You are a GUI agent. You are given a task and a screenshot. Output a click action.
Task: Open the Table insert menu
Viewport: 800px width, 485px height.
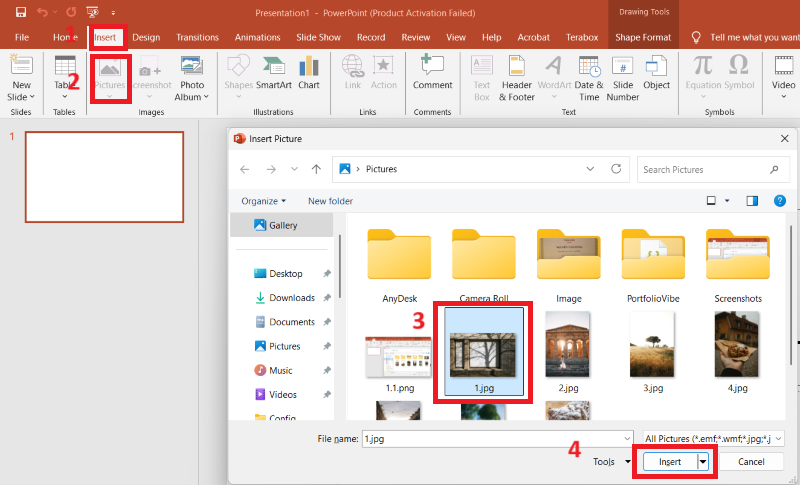point(65,78)
